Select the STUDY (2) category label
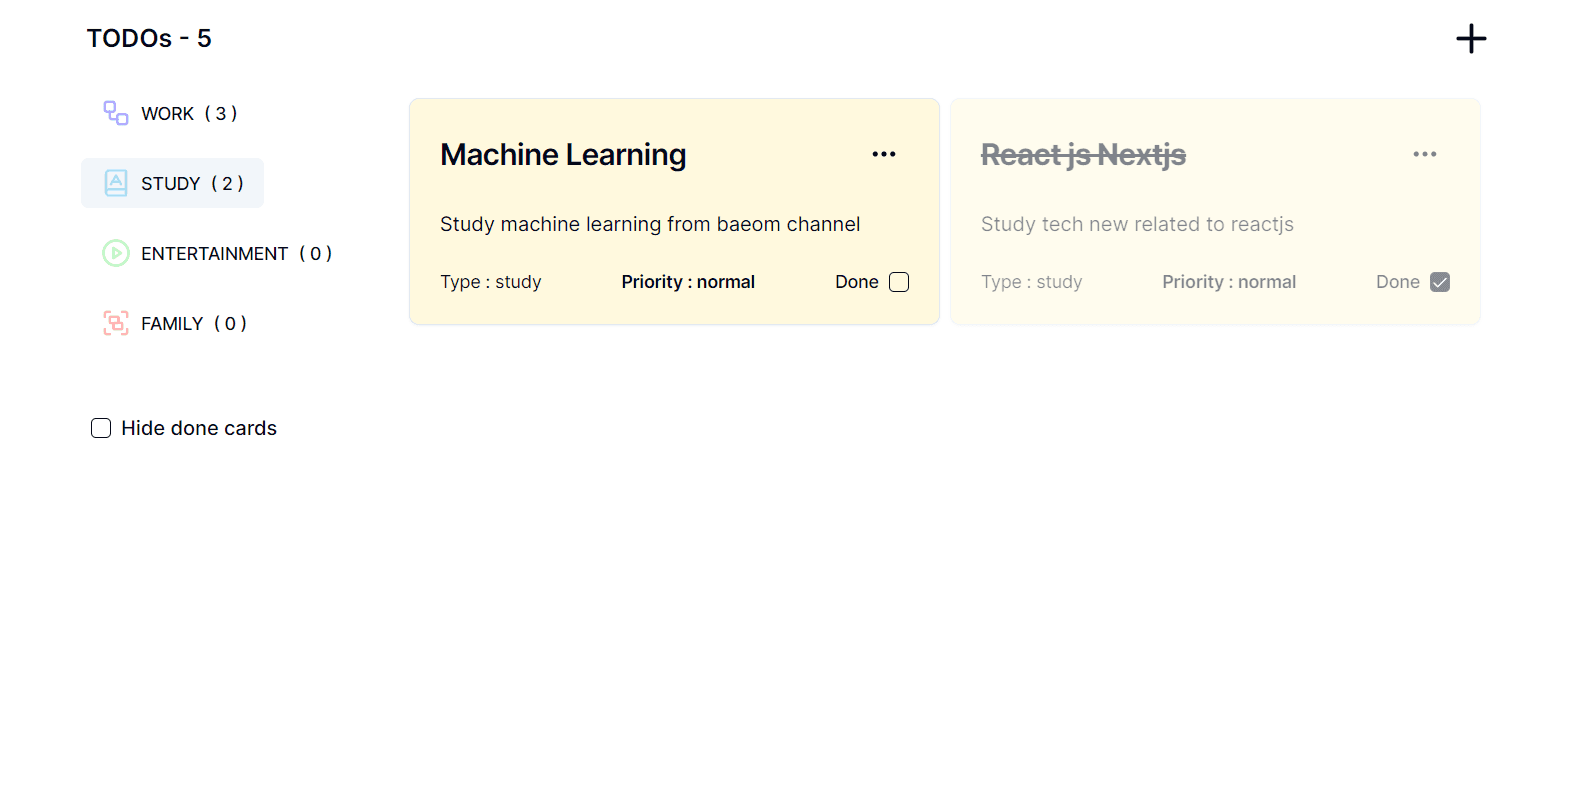Image resolution: width=1575 pixels, height=787 pixels. coord(192,184)
